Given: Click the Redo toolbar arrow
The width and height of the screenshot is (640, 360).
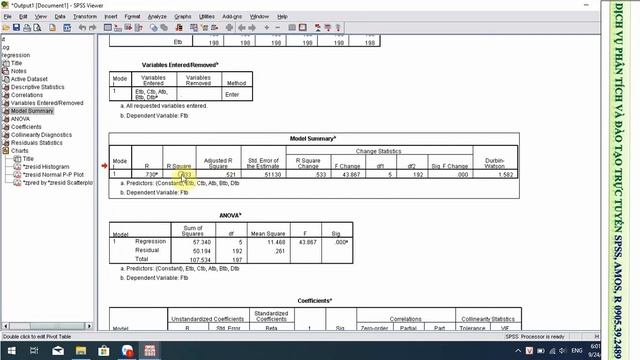Looking at the screenshot, I should 93,28.
